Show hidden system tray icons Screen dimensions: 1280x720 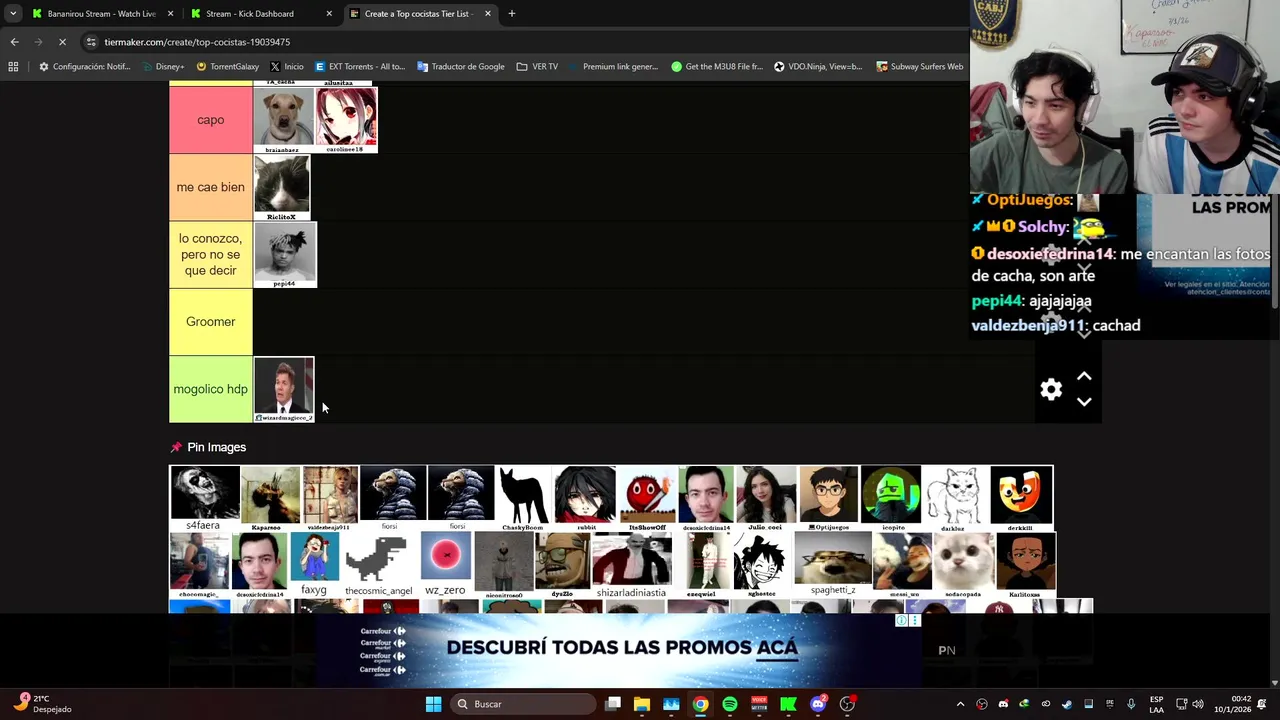pyautogui.click(x=960, y=704)
